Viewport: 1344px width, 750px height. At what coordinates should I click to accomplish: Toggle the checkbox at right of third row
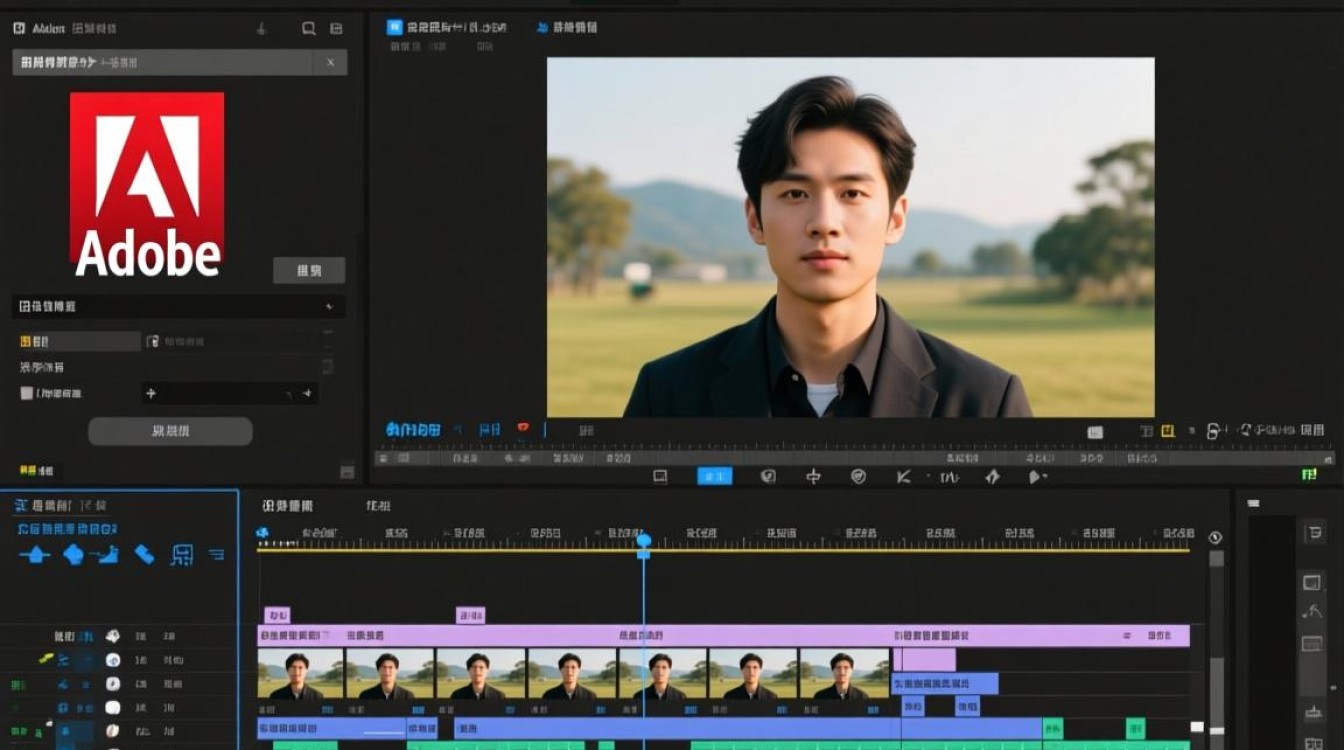(x=327, y=367)
